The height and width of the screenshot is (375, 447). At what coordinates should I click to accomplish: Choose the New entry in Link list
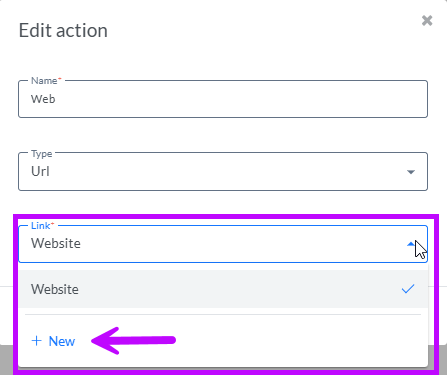[53, 341]
